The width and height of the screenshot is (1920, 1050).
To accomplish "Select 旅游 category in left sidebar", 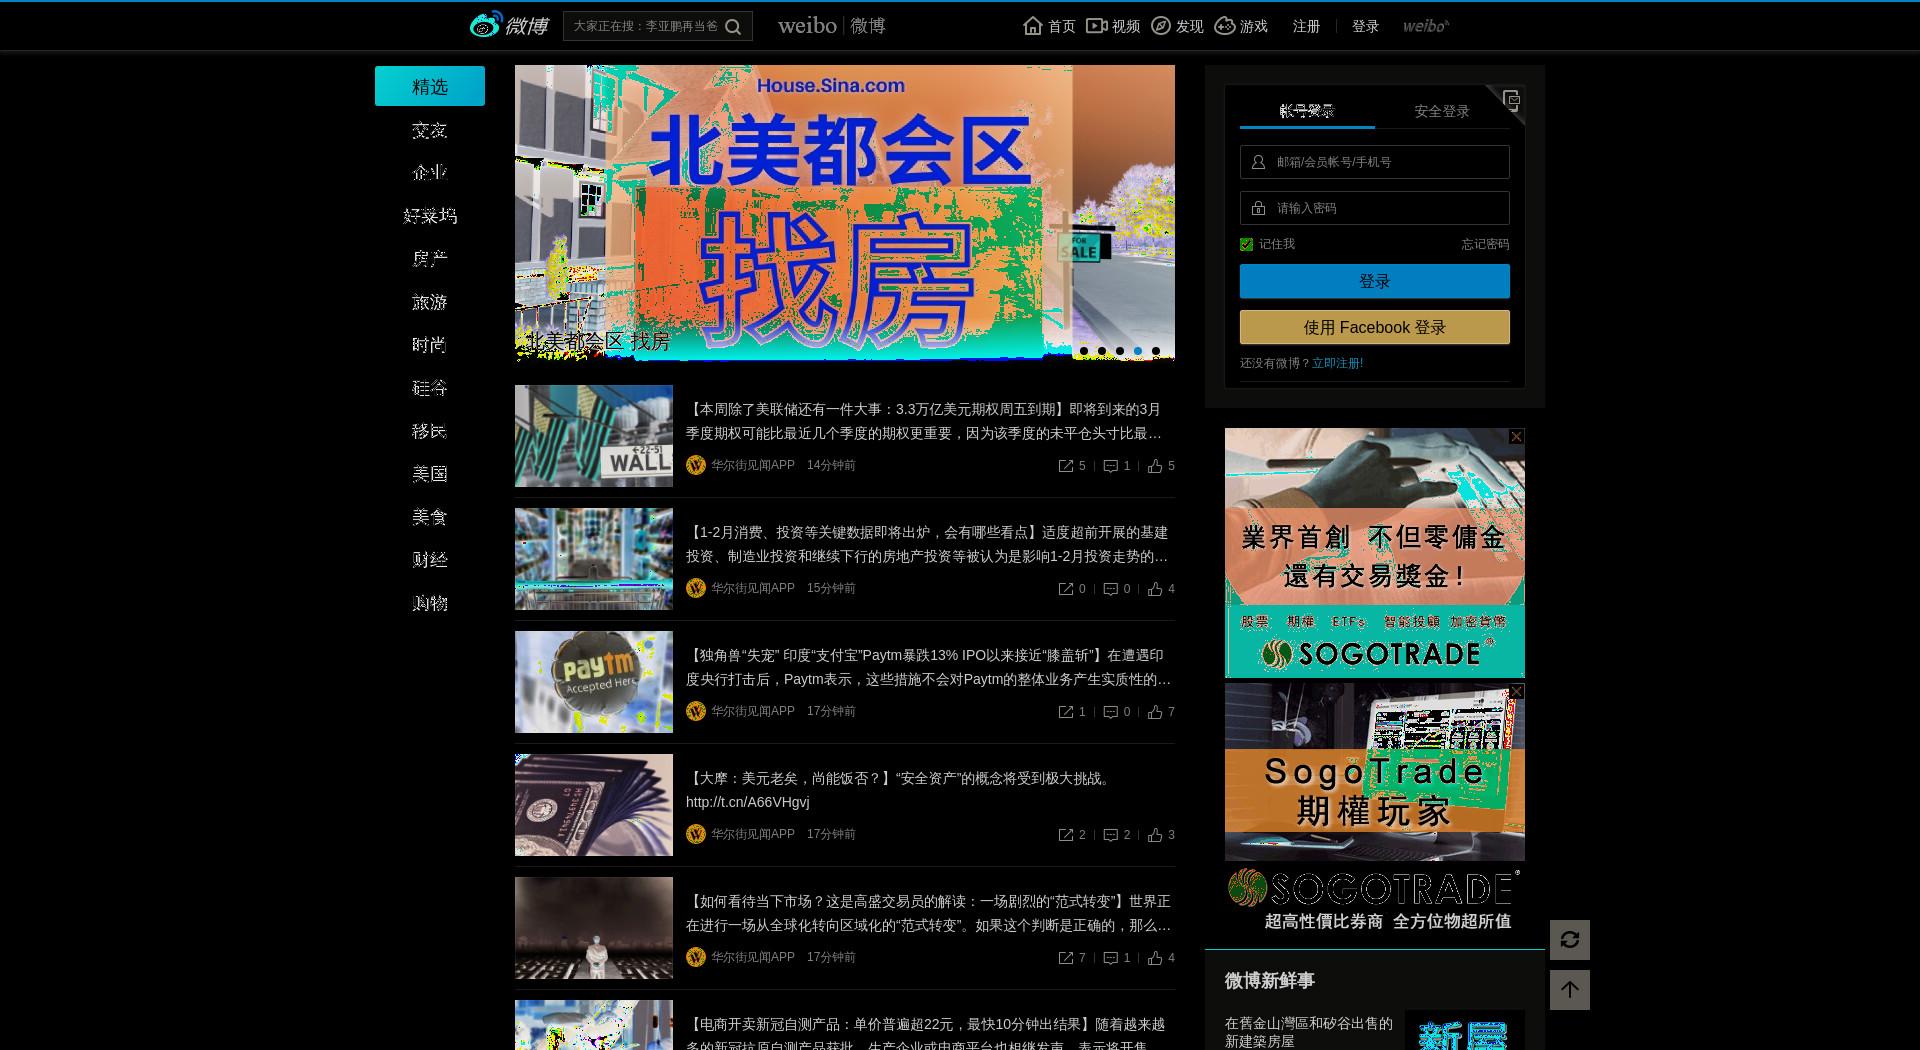I will tap(430, 302).
